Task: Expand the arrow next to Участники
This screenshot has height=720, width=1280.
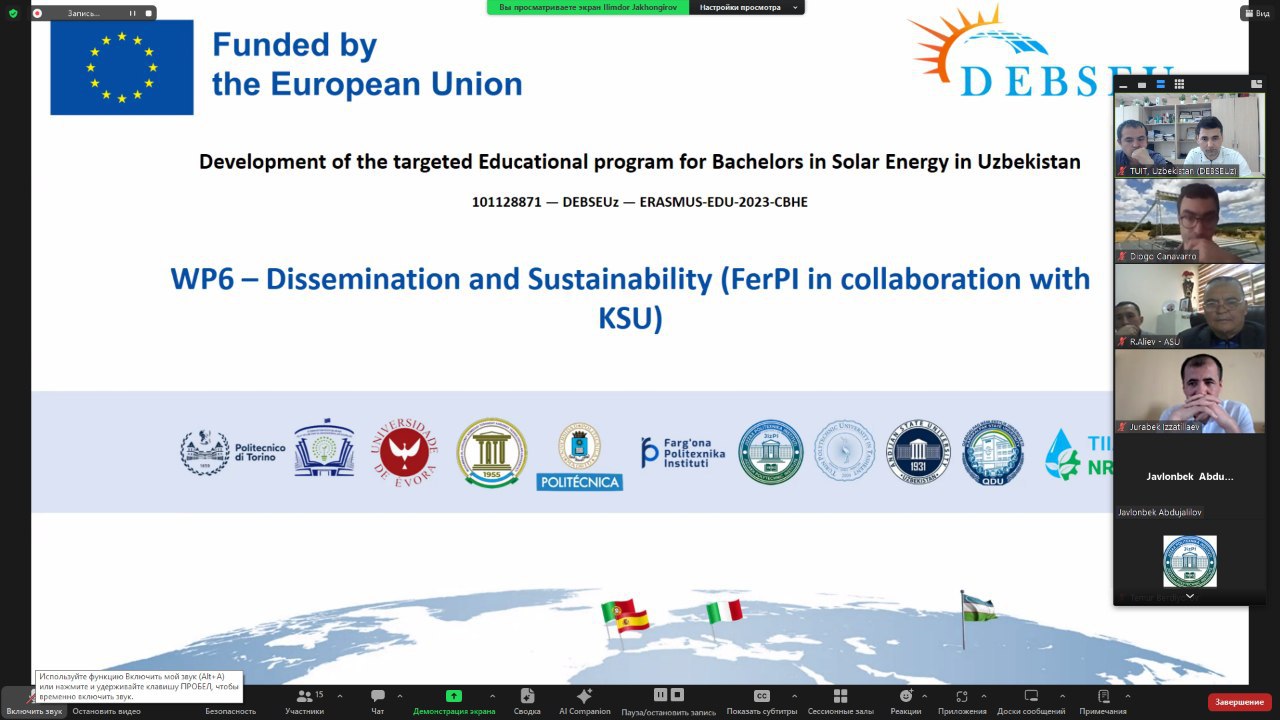Action: pos(340,696)
